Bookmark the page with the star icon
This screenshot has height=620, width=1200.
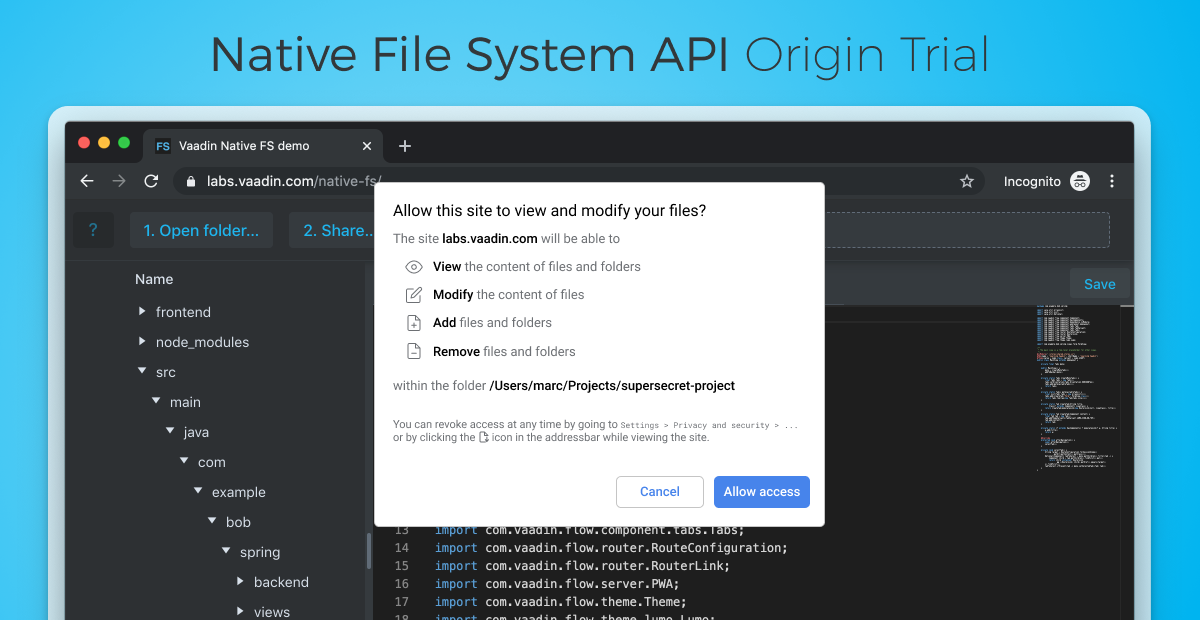tap(967, 181)
